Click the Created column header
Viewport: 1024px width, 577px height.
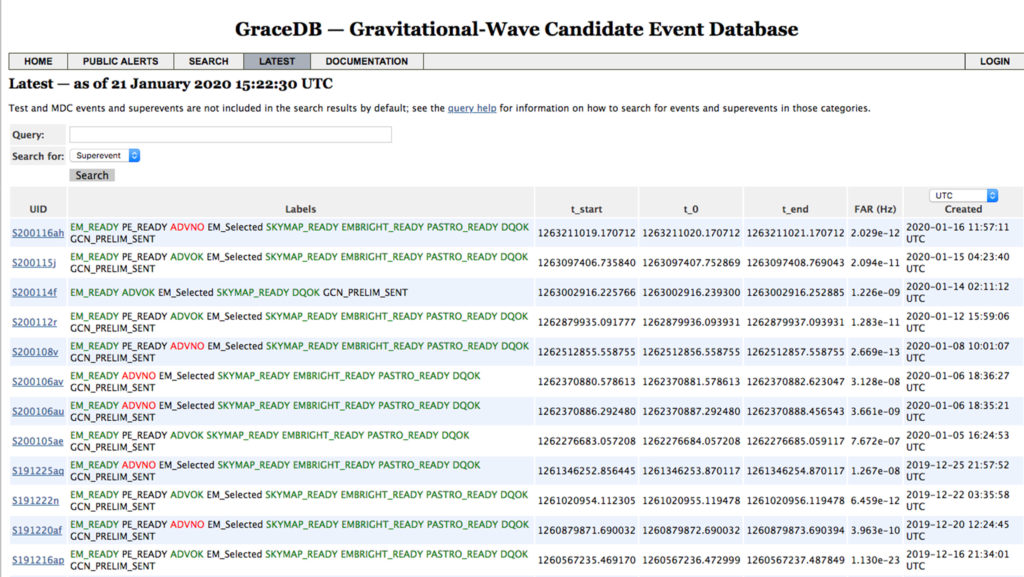click(963, 209)
